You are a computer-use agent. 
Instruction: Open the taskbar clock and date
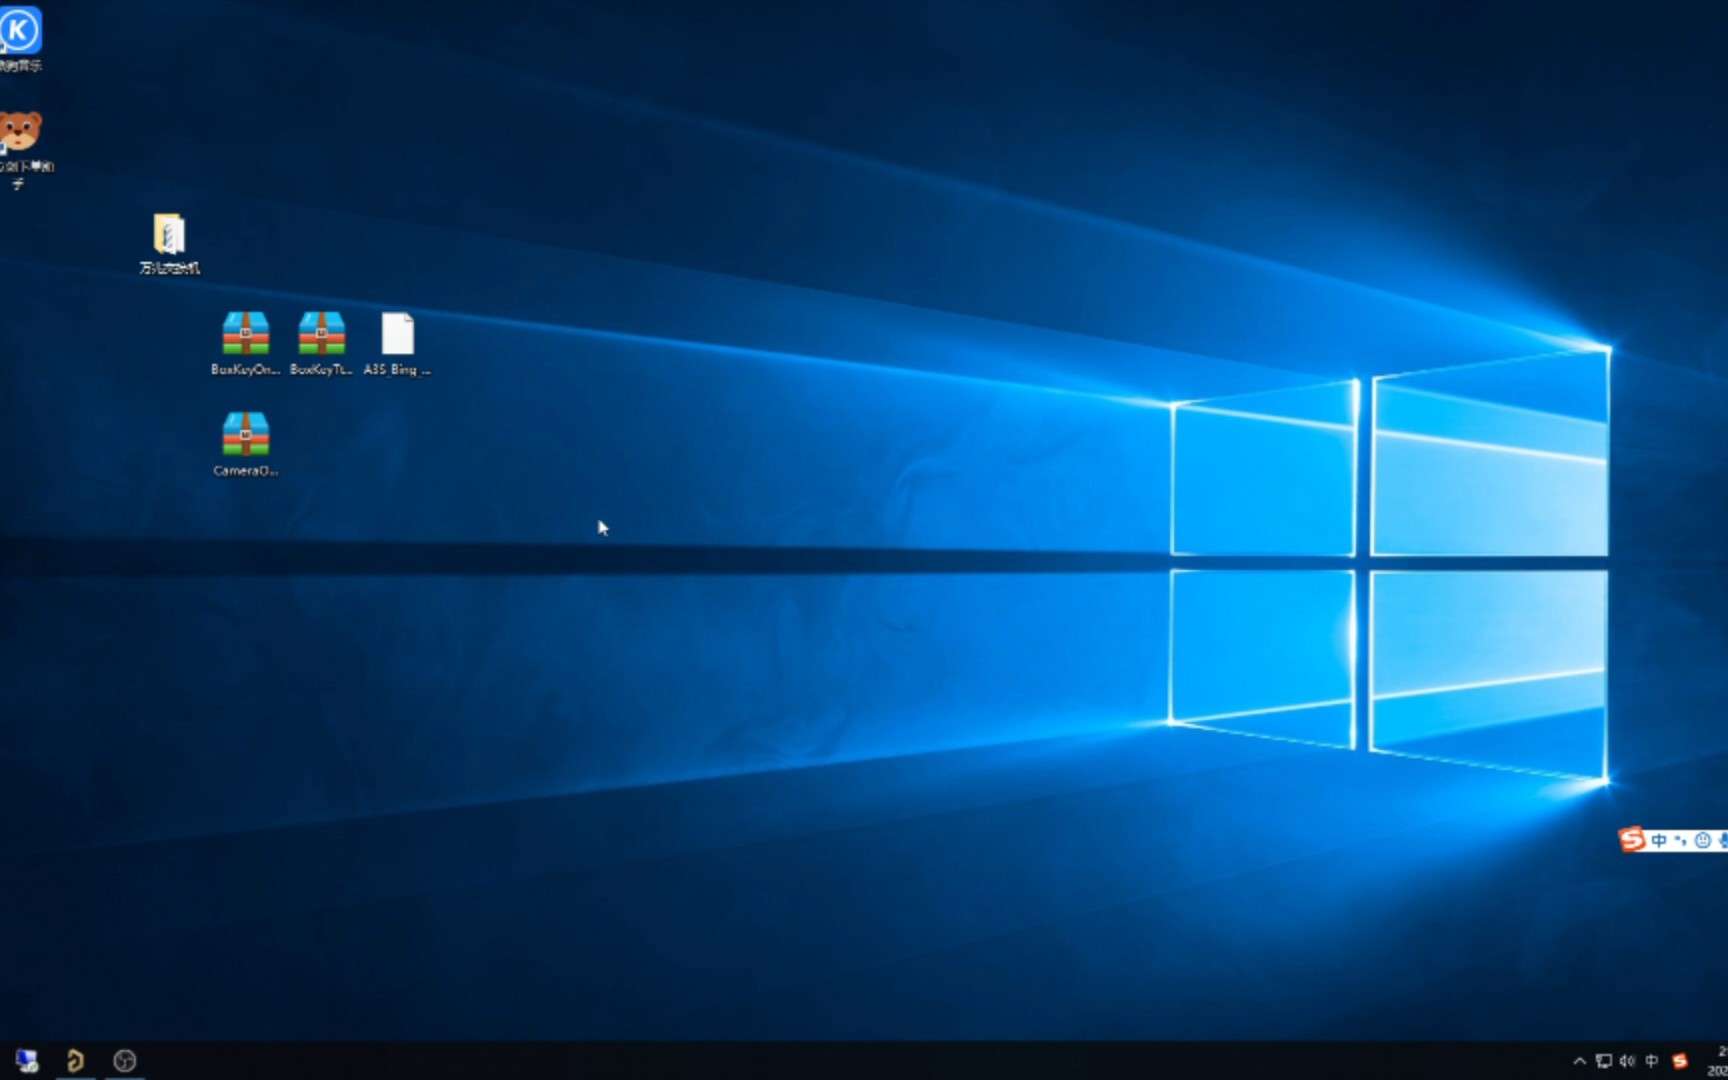1718,1061
